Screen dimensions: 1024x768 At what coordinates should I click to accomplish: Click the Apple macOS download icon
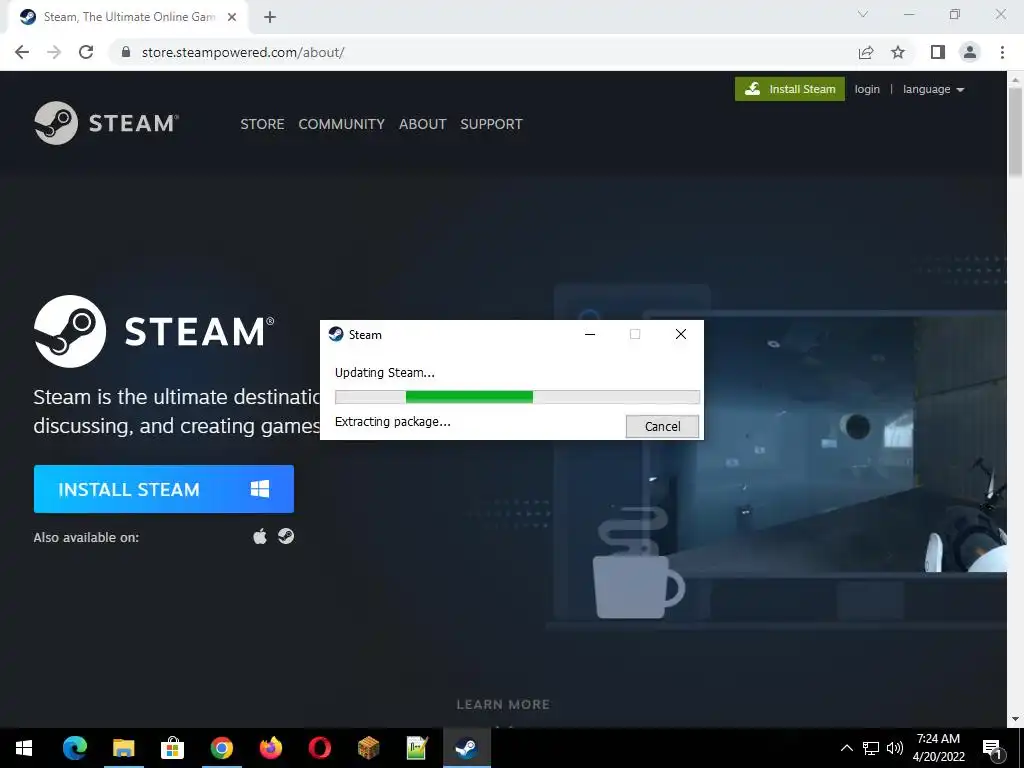coord(260,537)
